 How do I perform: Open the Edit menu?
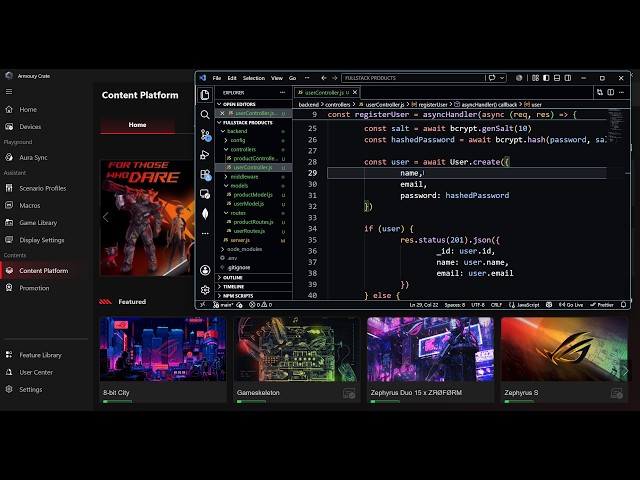232,78
